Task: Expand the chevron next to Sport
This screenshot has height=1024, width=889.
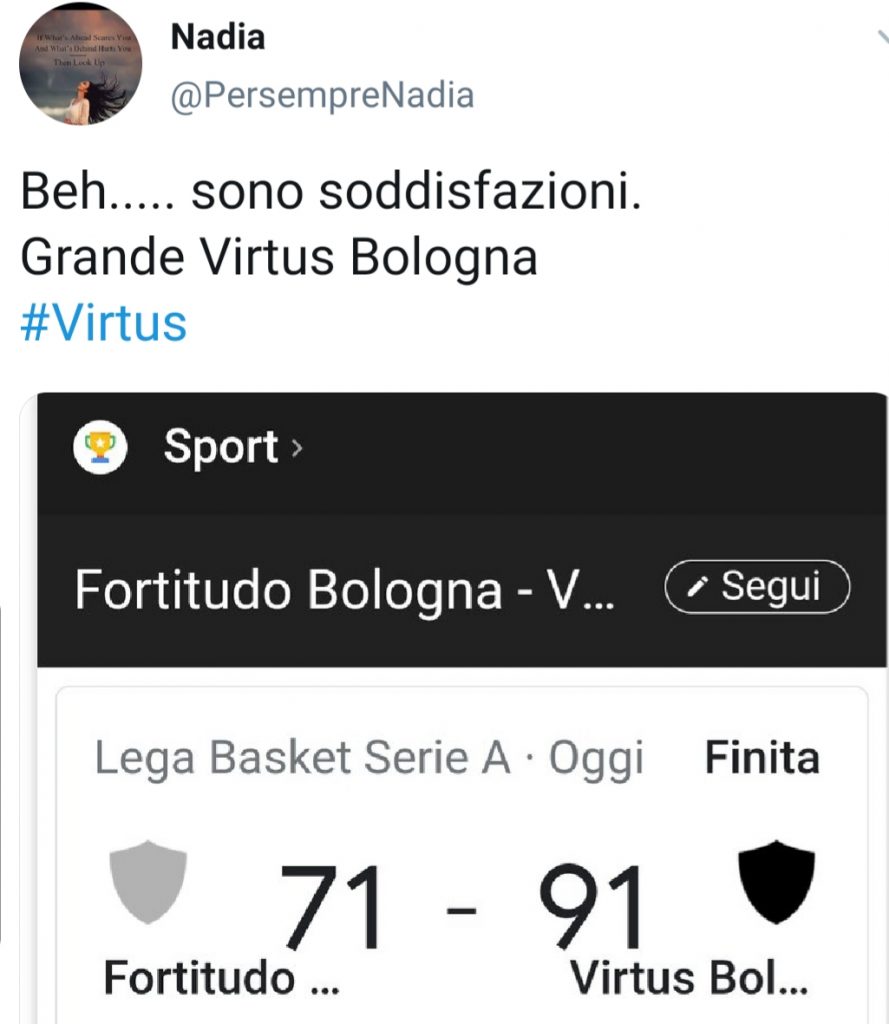Action: tap(295, 449)
